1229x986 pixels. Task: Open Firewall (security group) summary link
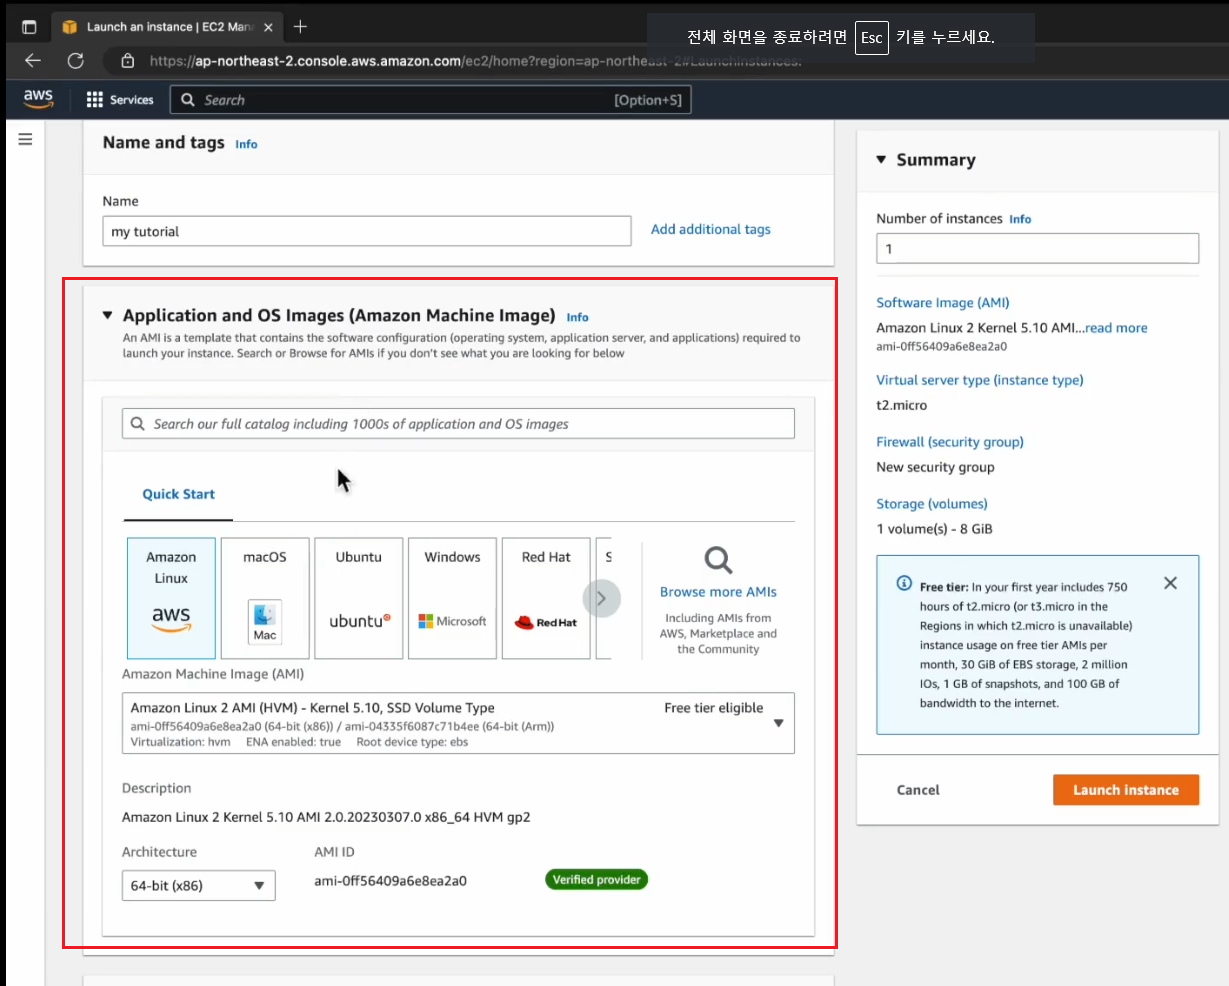950,442
